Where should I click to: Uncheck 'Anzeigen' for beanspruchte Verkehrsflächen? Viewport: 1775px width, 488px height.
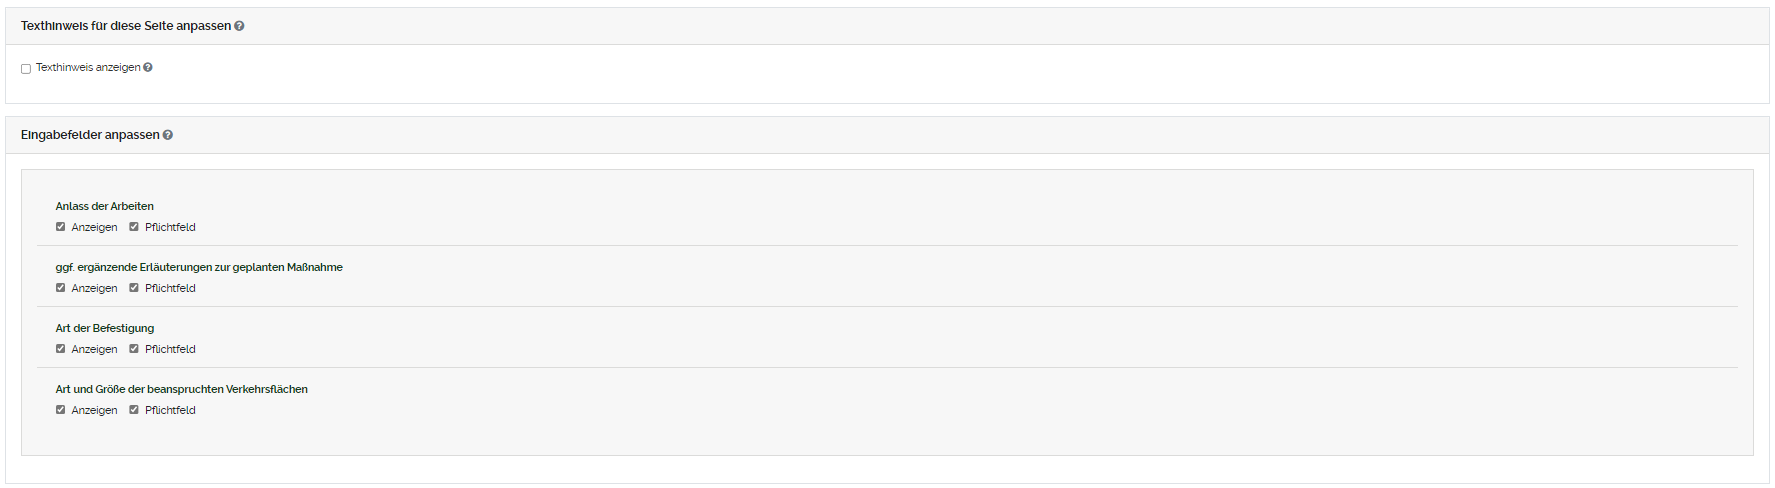click(x=61, y=410)
